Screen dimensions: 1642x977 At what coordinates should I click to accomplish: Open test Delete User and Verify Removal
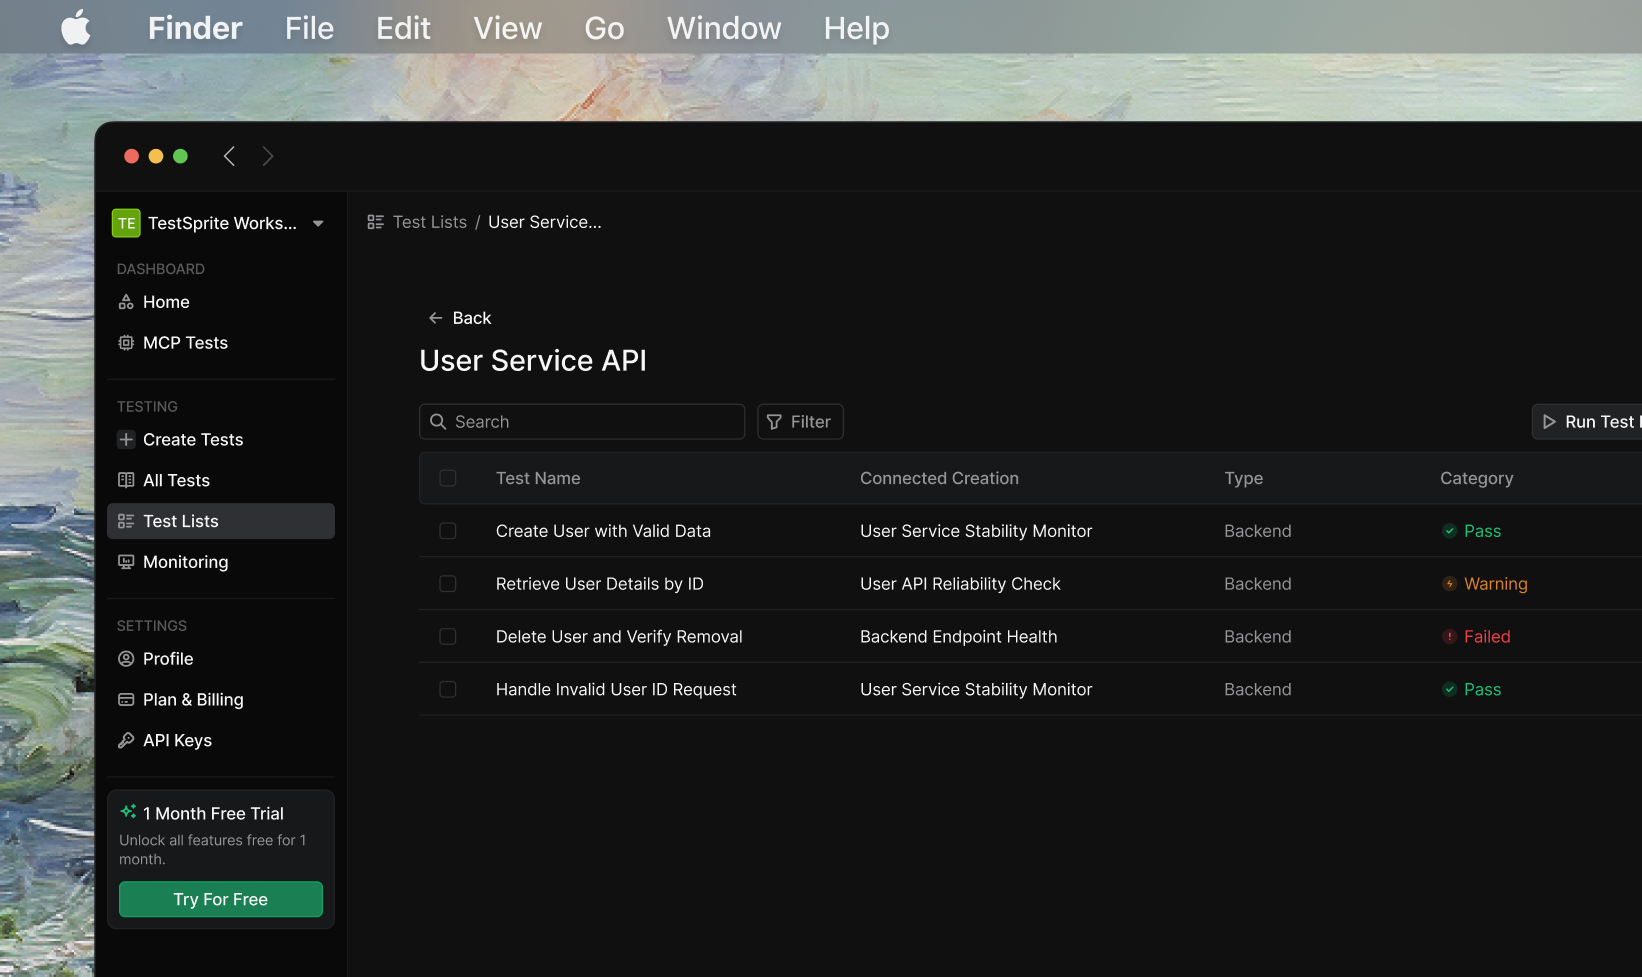(x=619, y=637)
